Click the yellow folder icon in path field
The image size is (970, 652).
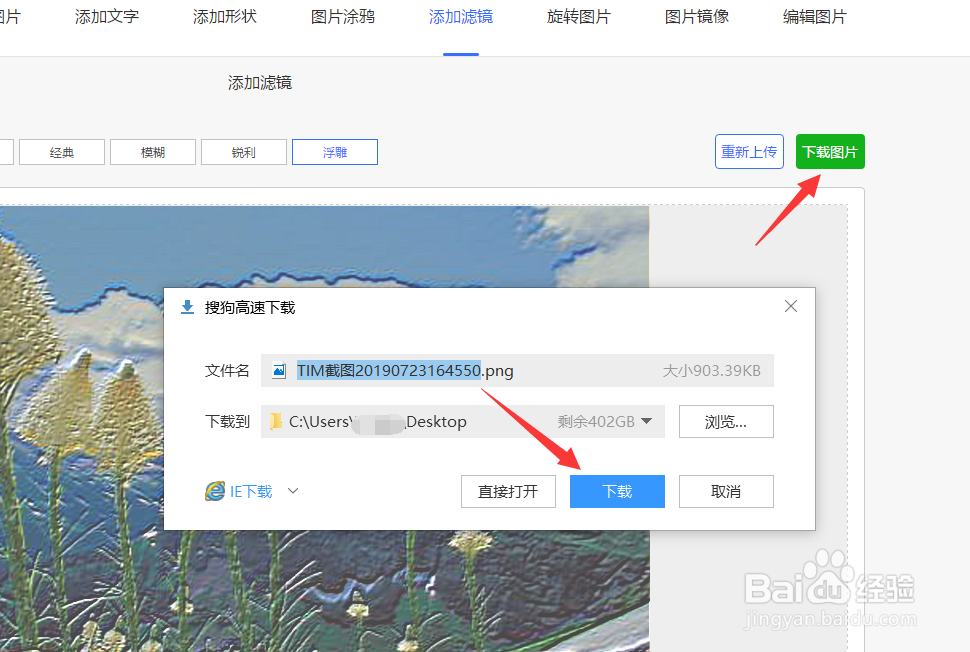[x=276, y=421]
